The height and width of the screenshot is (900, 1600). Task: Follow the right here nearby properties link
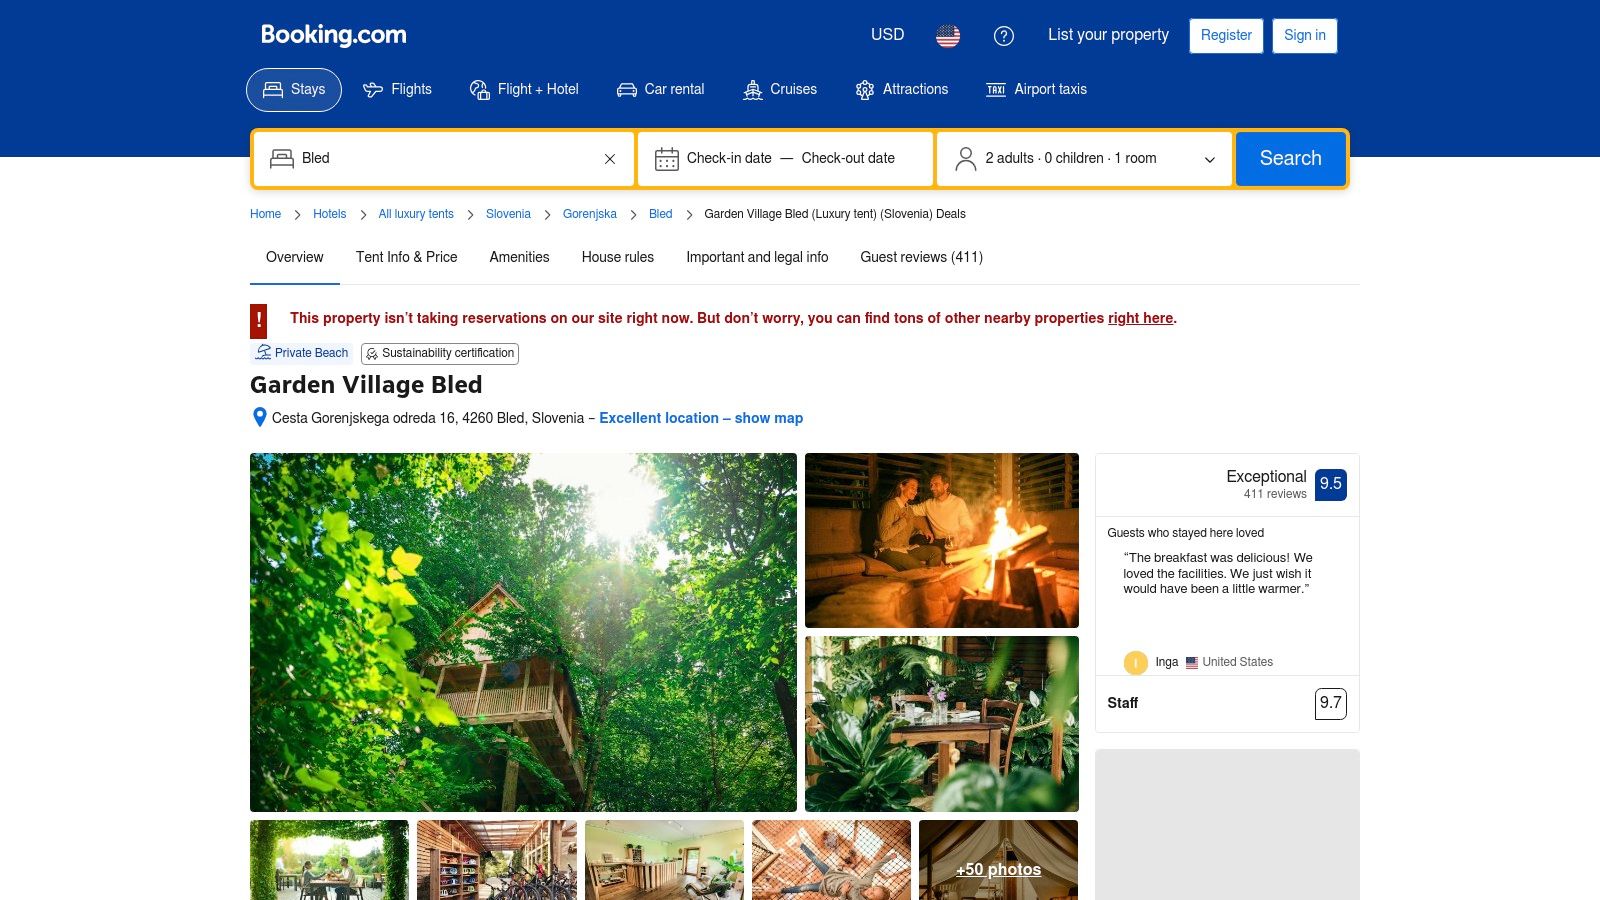[x=1140, y=318]
